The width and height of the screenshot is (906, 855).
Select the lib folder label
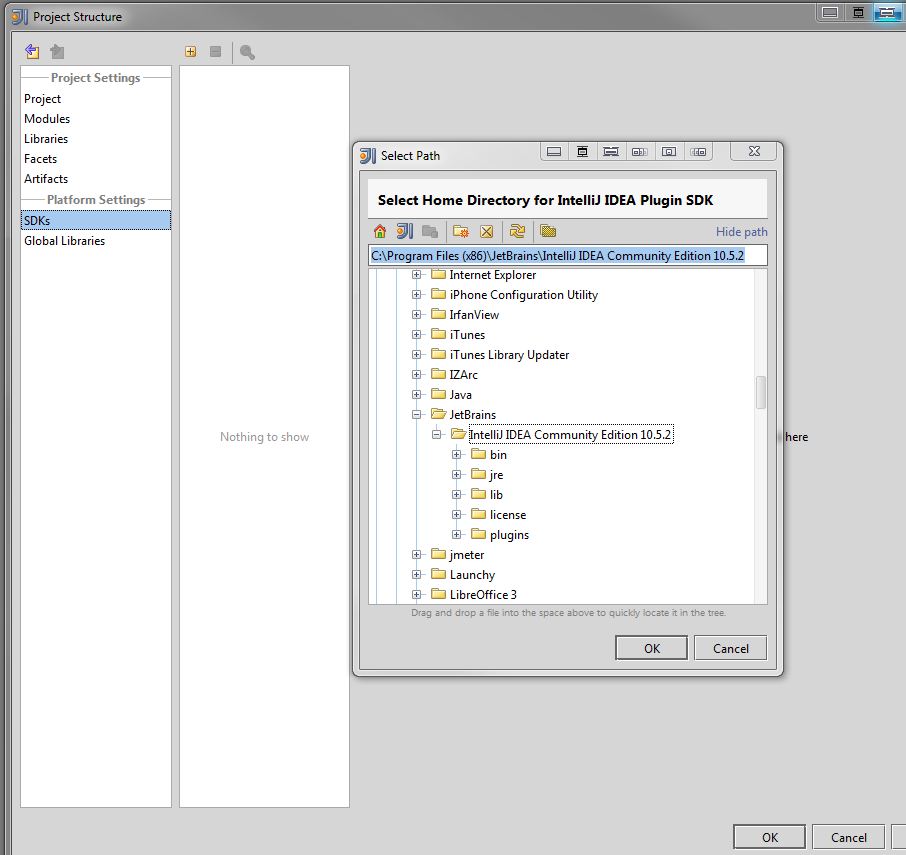tap(496, 495)
